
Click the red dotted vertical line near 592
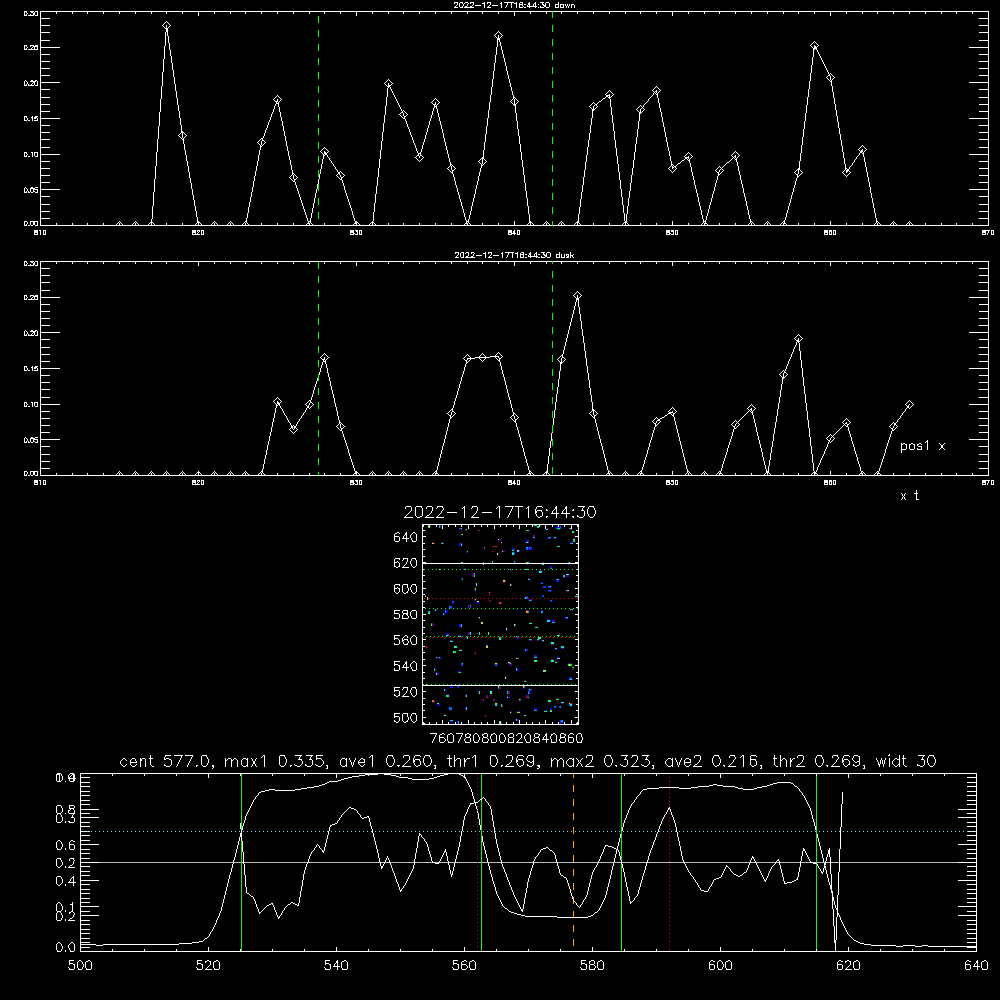tap(670, 861)
